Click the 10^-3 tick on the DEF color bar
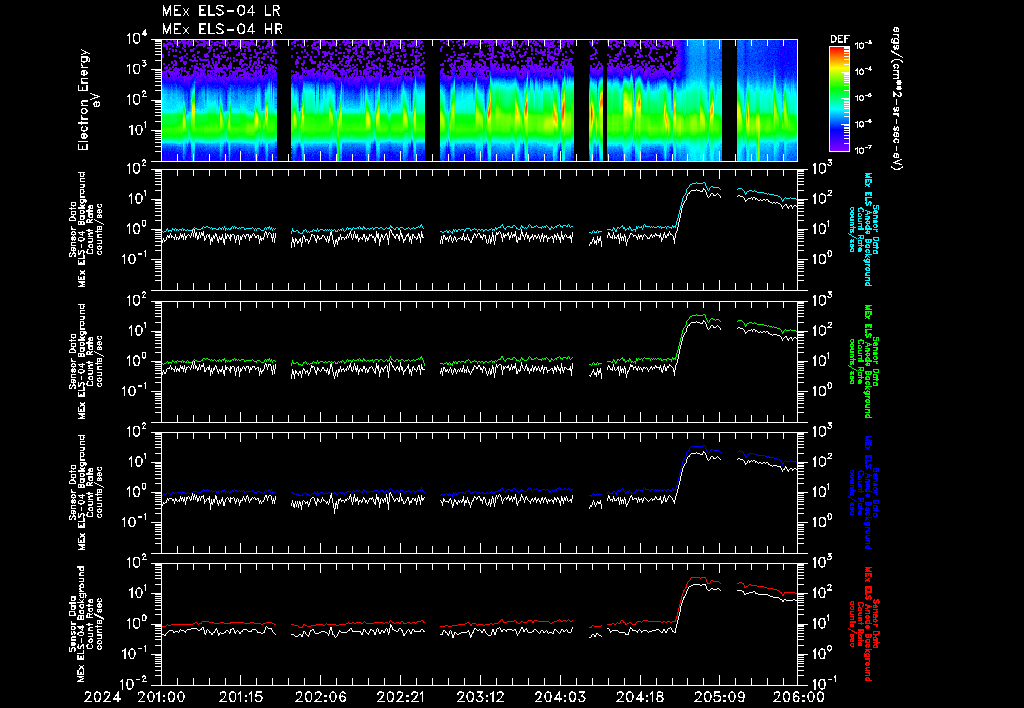 pyautogui.click(x=863, y=45)
